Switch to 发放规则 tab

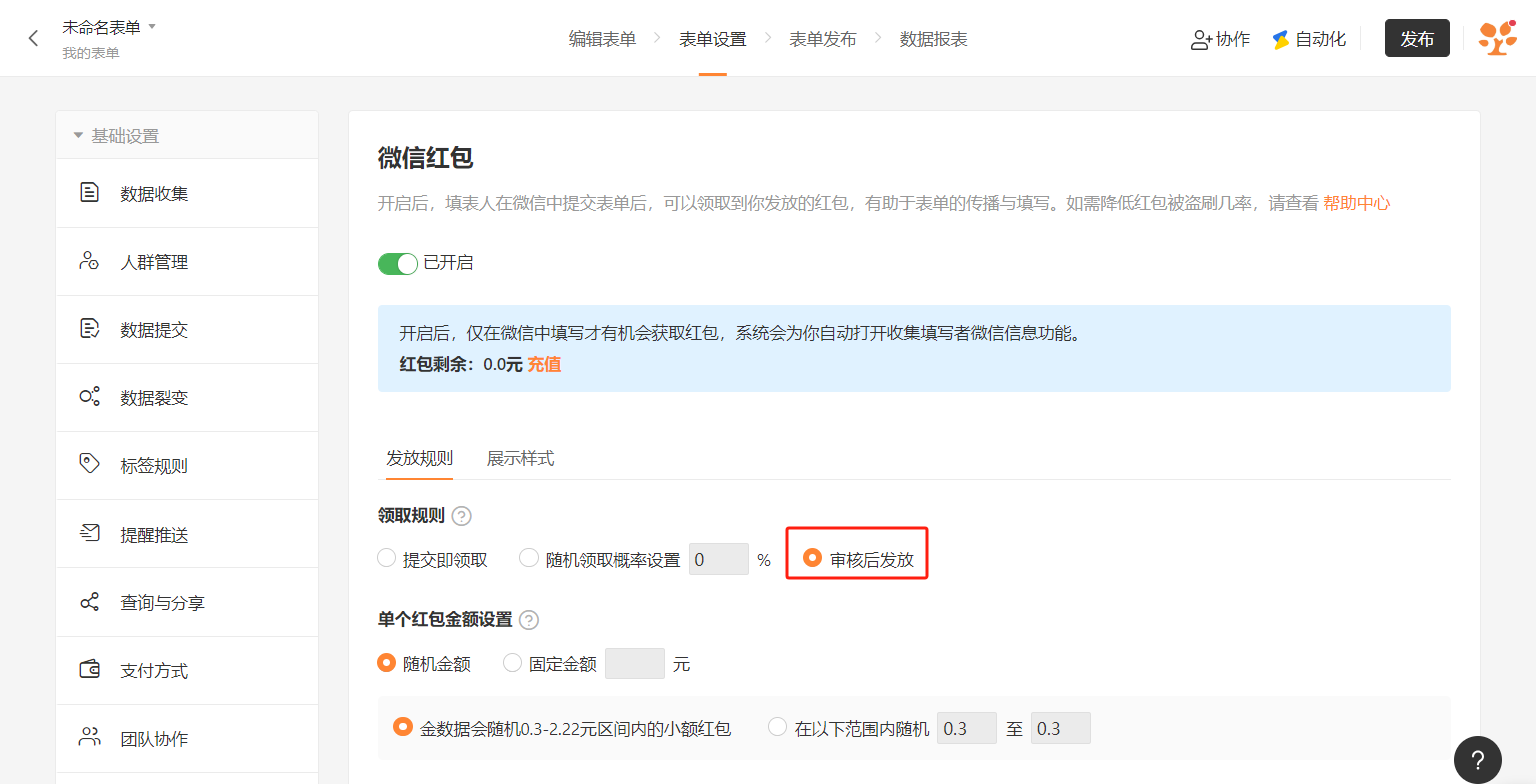[x=419, y=458]
